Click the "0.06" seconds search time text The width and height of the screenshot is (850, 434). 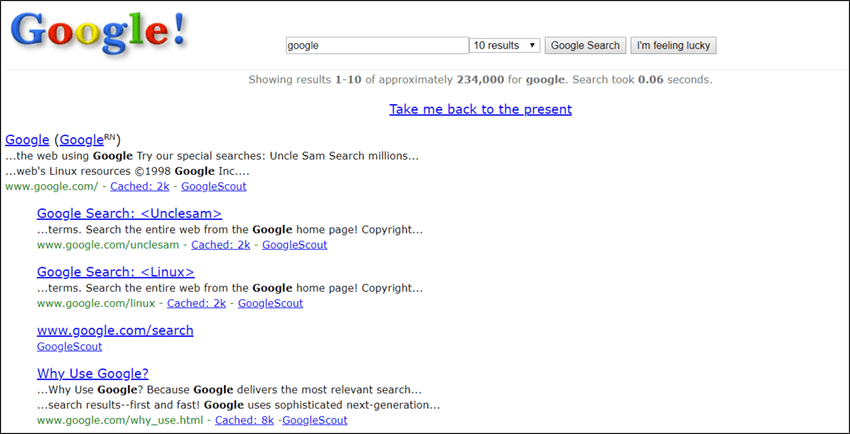(651, 80)
